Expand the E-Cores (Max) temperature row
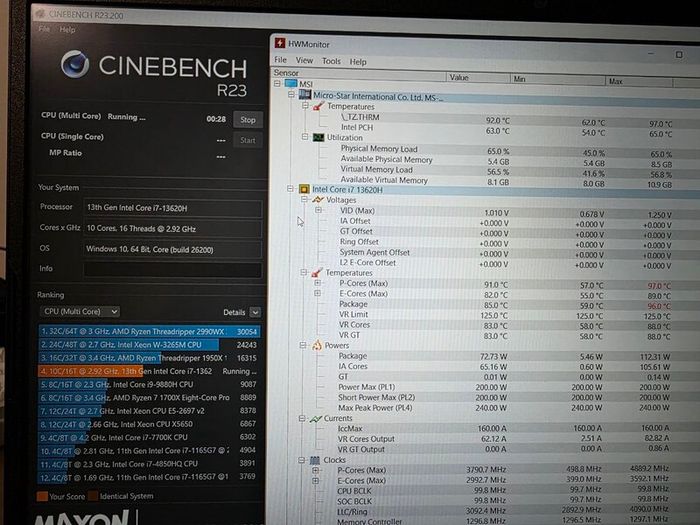This screenshot has width=700, height=525. click(317, 293)
